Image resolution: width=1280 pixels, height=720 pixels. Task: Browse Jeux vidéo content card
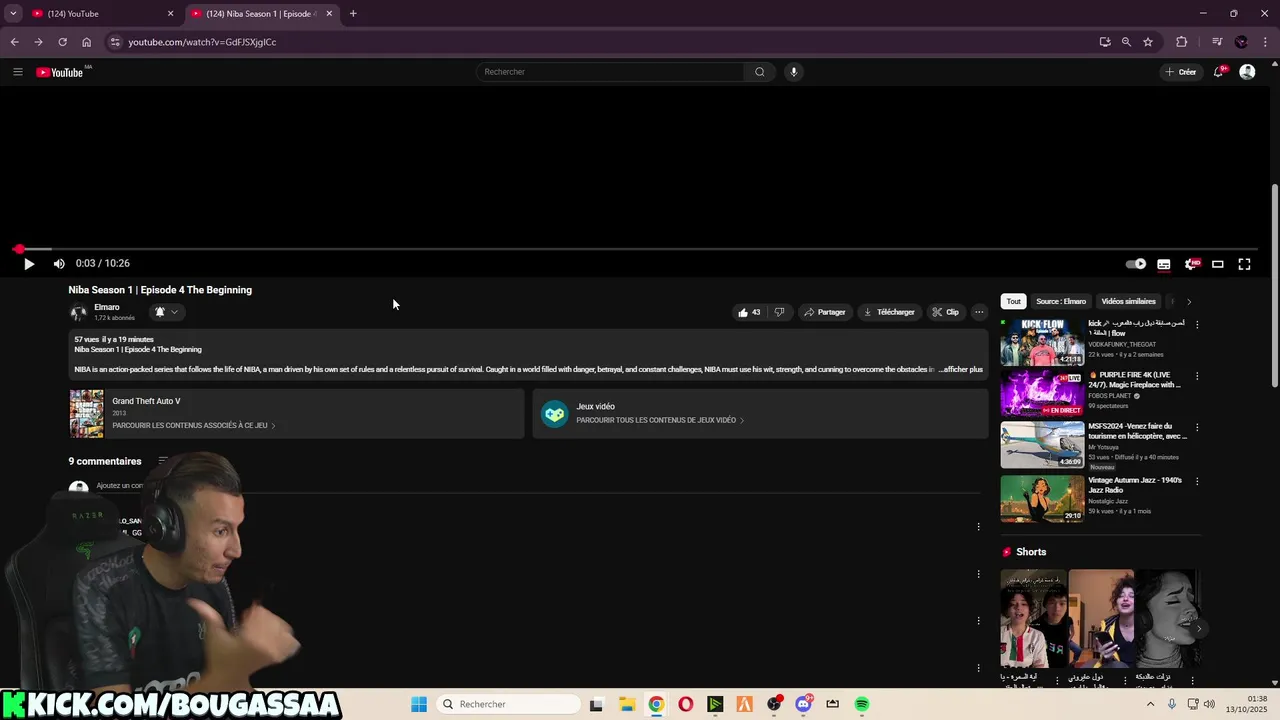(760, 413)
